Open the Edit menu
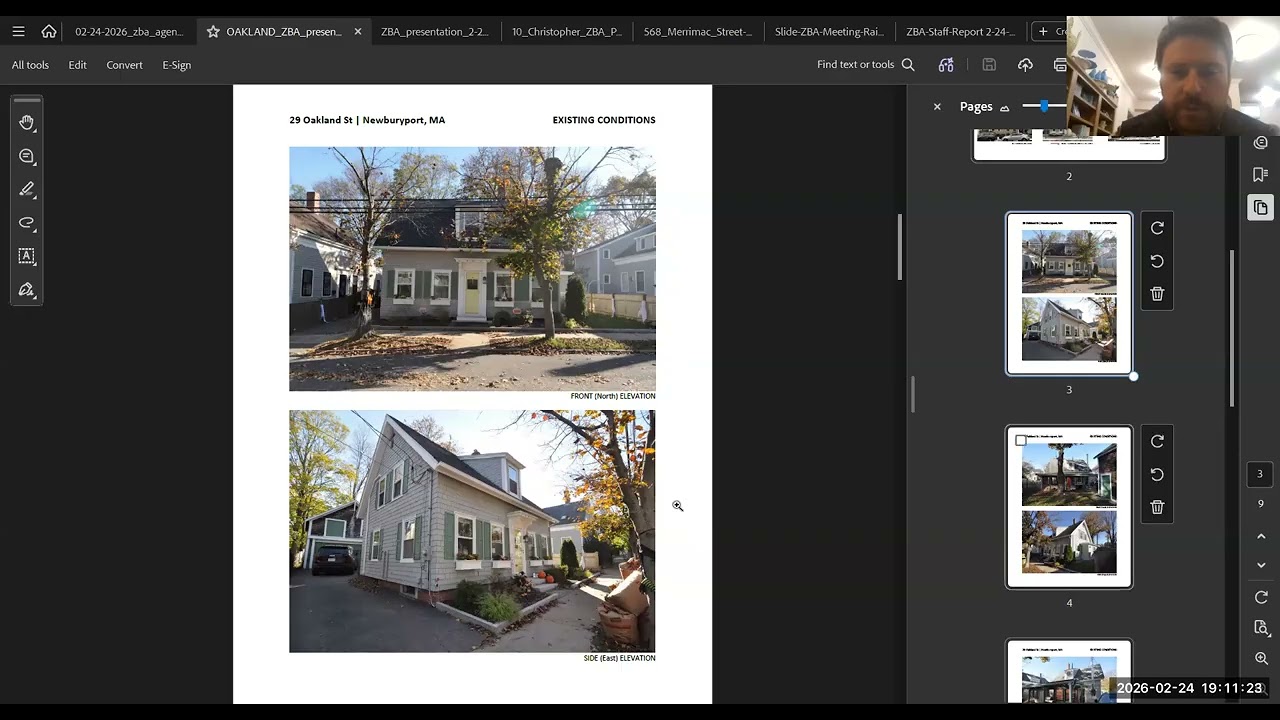 click(77, 65)
